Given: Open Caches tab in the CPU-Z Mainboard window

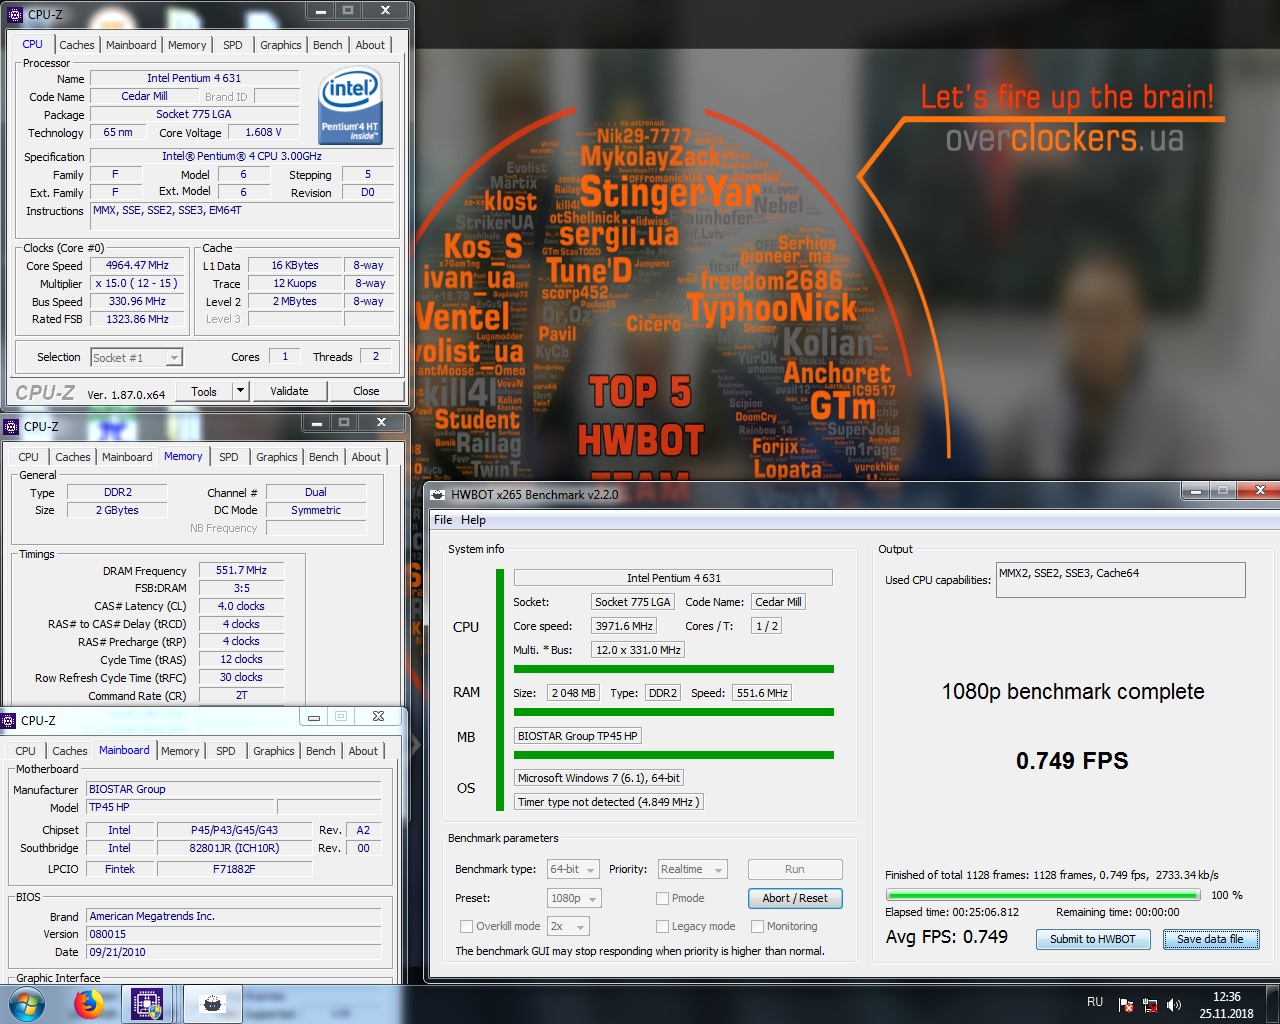Looking at the screenshot, I should click(69, 751).
